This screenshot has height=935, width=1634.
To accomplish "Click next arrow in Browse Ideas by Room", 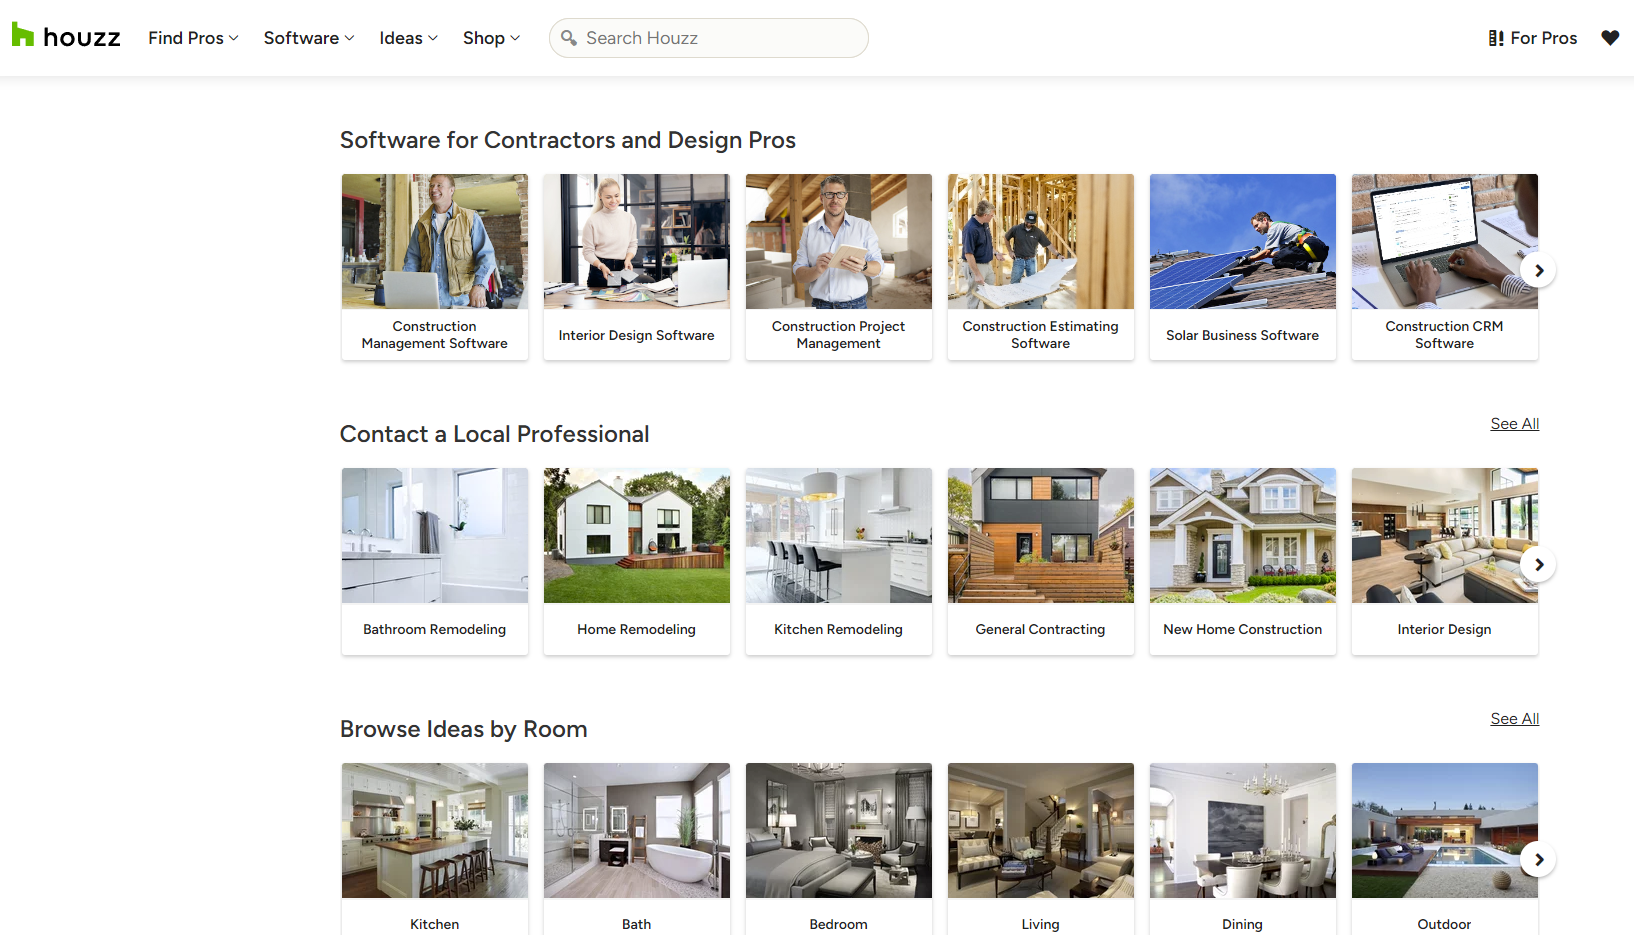I will click(1538, 860).
